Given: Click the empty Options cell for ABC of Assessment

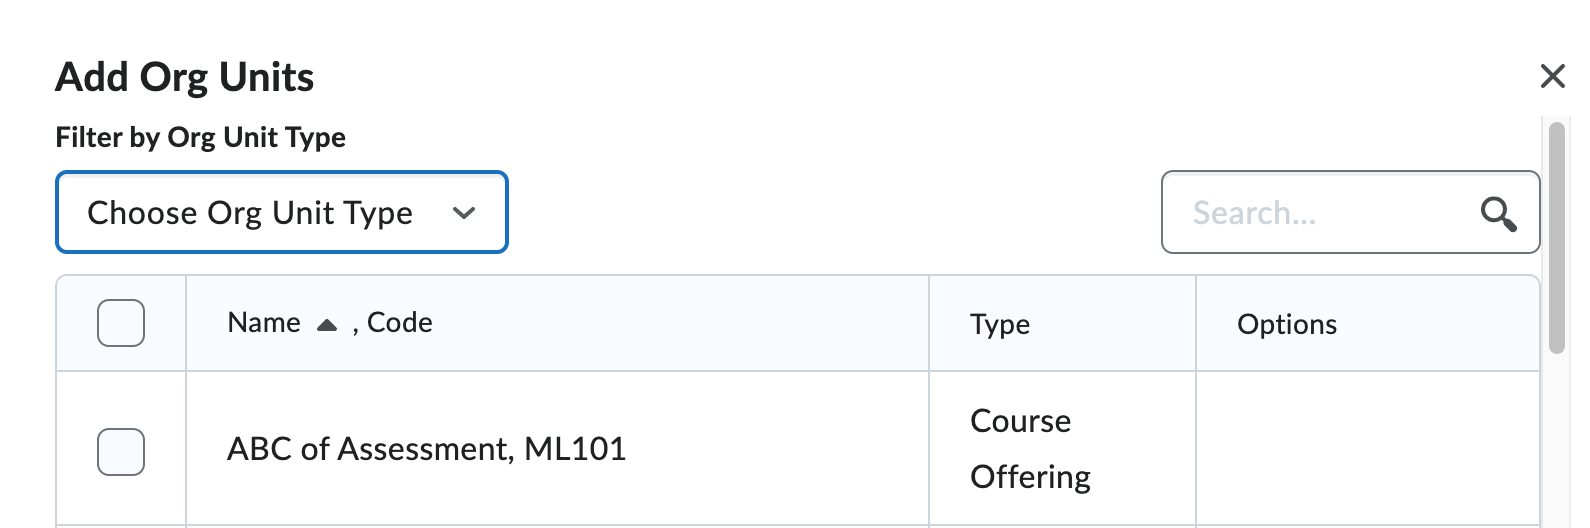Looking at the screenshot, I should tap(1368, 449).
